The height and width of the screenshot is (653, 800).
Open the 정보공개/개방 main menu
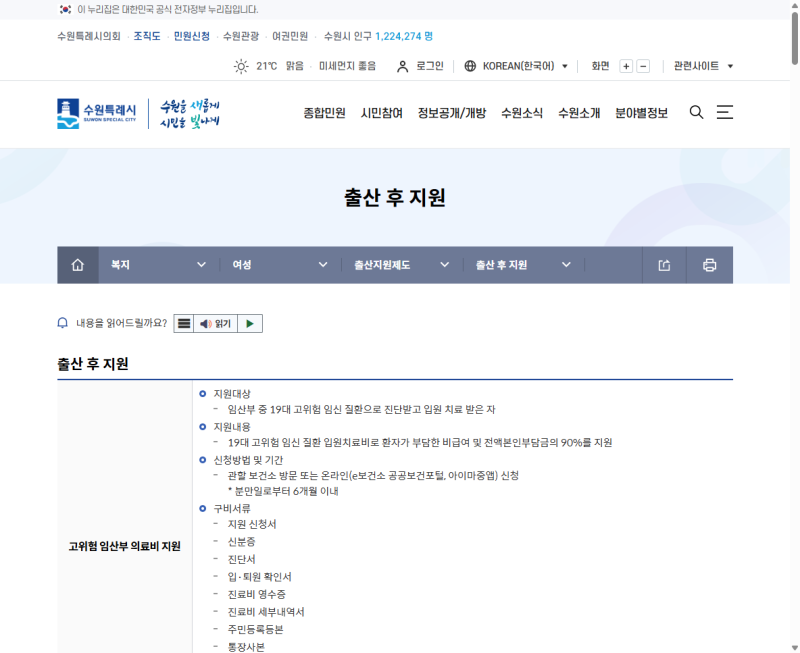pyautogui.click(x=452, y=113)
